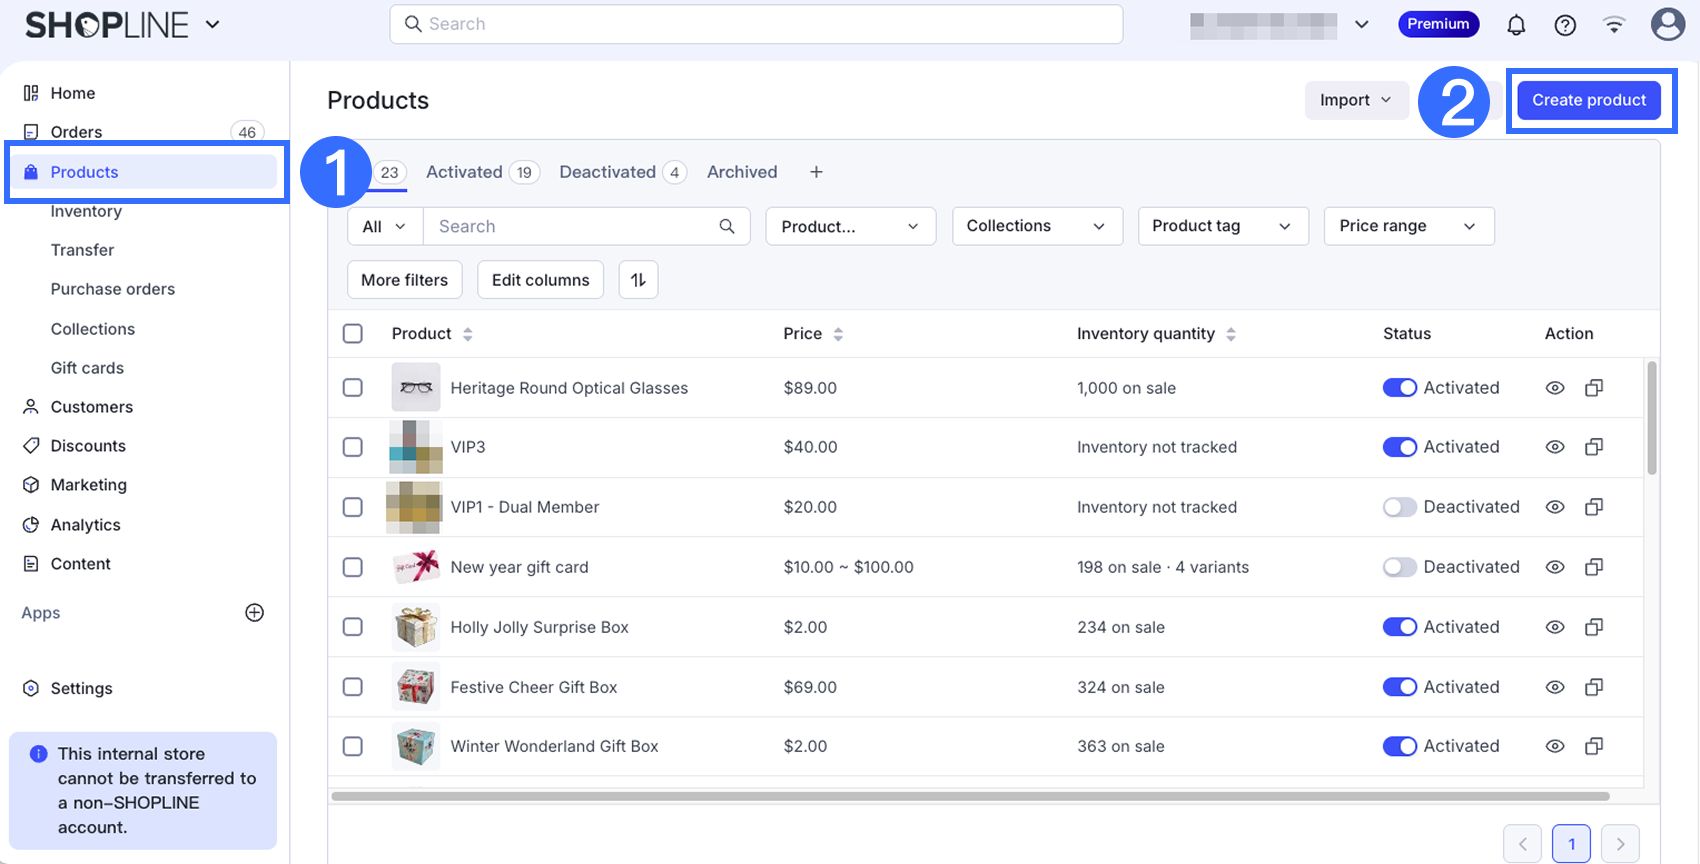Duplicate the VIP3 product with copy icon
The image size is (1700, 864).
click(x=1594, y=447)
